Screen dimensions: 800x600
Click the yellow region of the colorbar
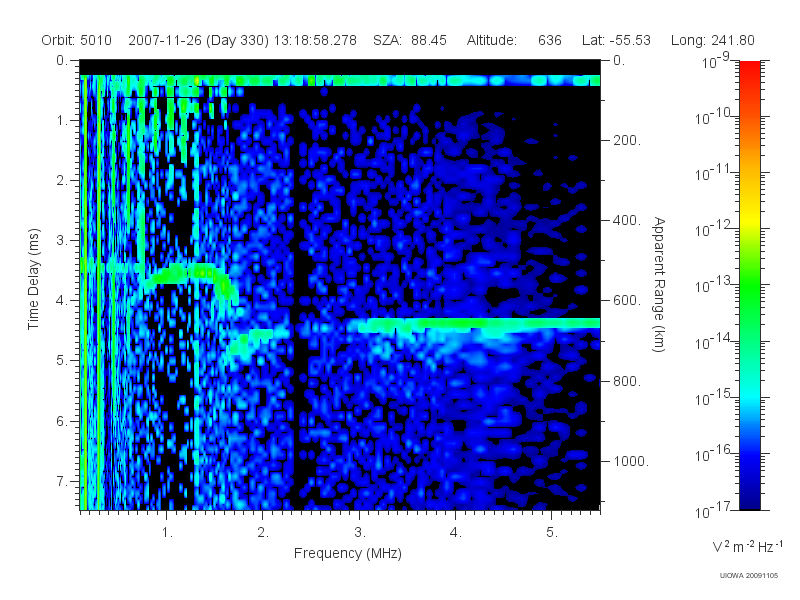pyautogui.click(x=749, y=218)
